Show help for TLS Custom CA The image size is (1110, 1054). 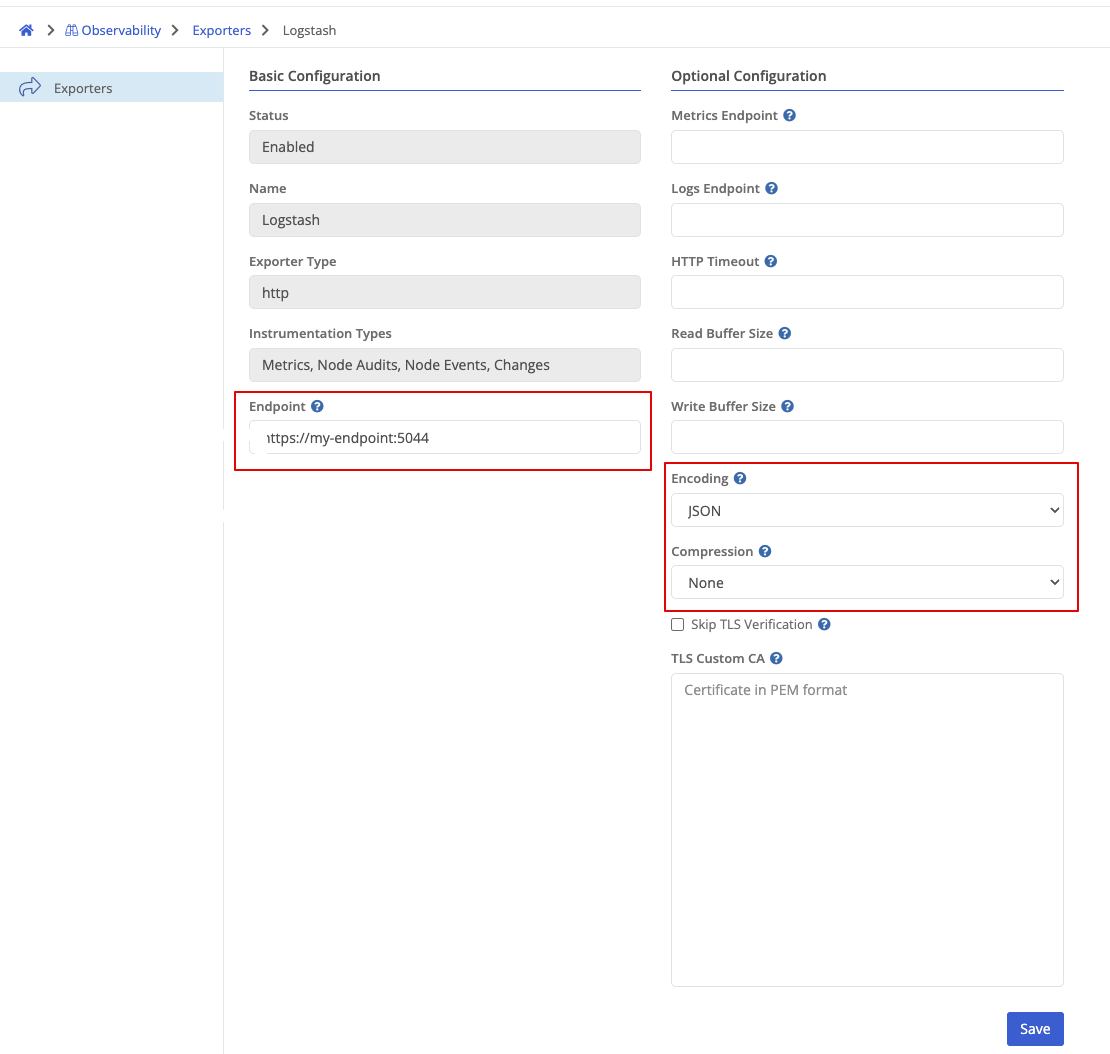(776, 658)
